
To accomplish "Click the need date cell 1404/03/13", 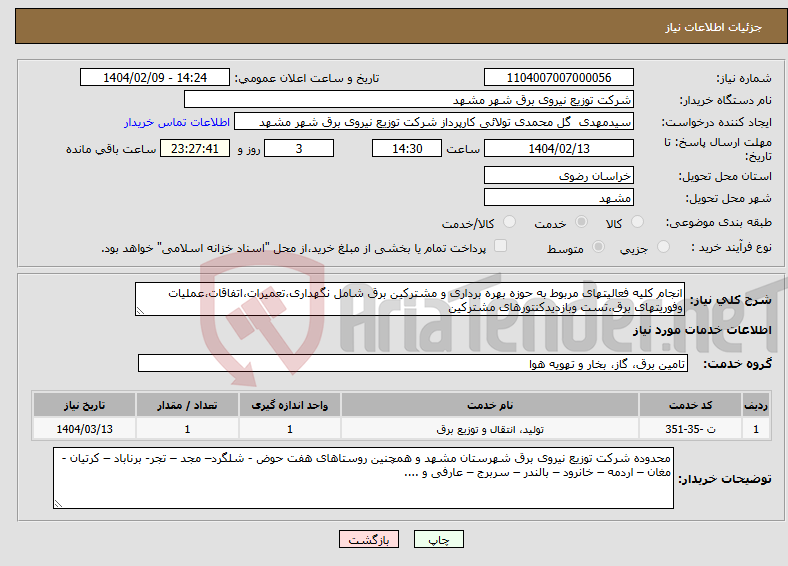I will (84, 429).
